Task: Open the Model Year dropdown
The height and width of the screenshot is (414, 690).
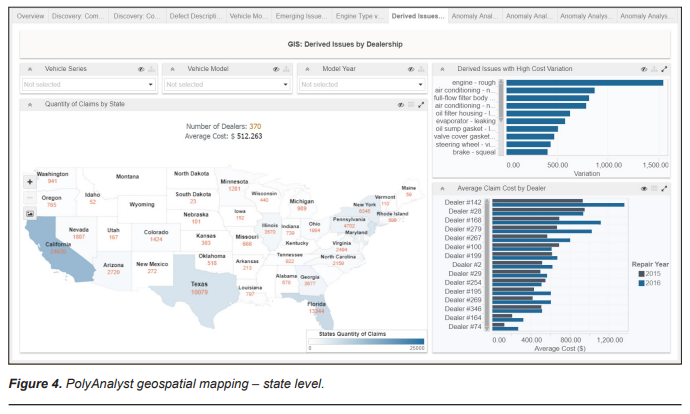Action: [362, 84]
